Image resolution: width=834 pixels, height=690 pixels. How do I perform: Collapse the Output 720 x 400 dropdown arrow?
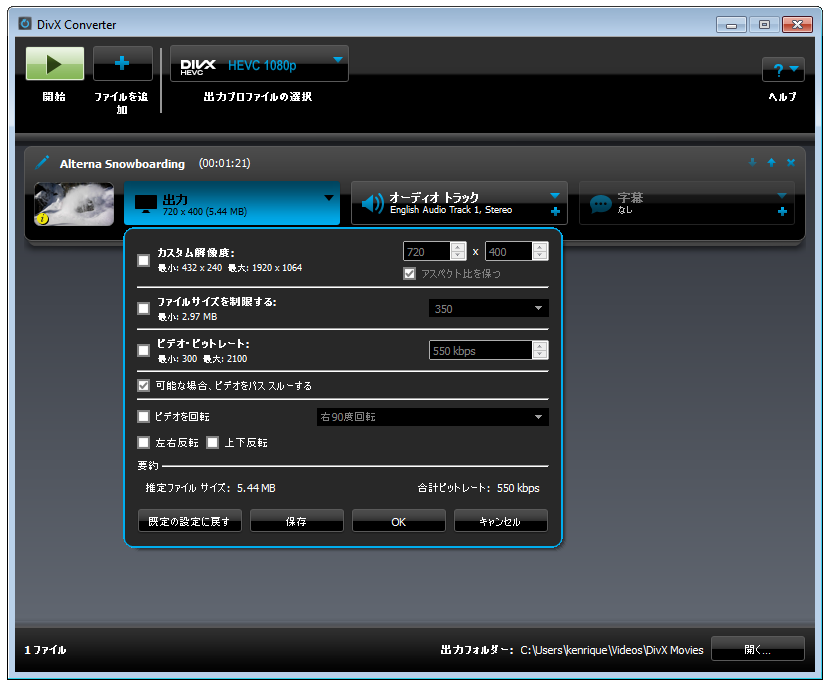click(329, 198)
